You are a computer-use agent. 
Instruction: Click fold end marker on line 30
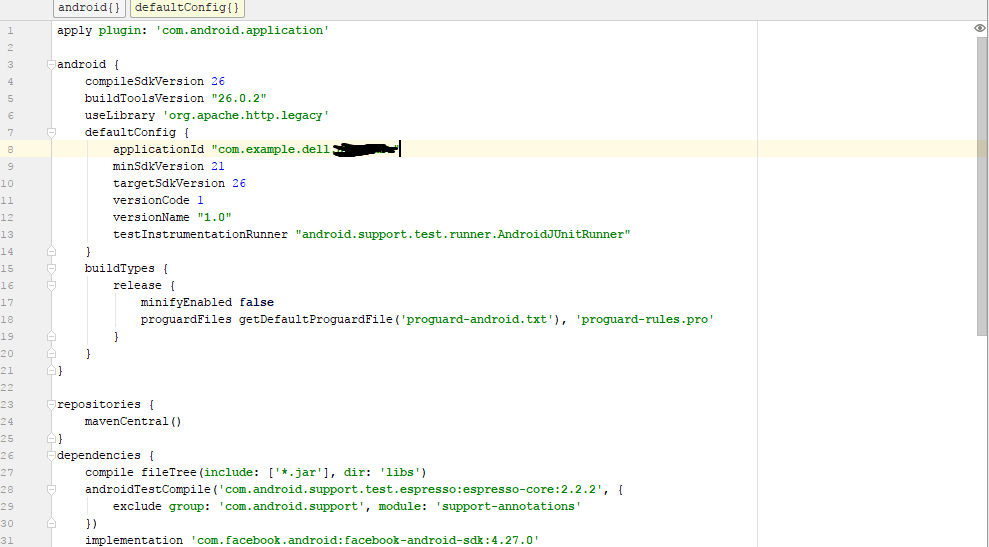coord(51,524)
